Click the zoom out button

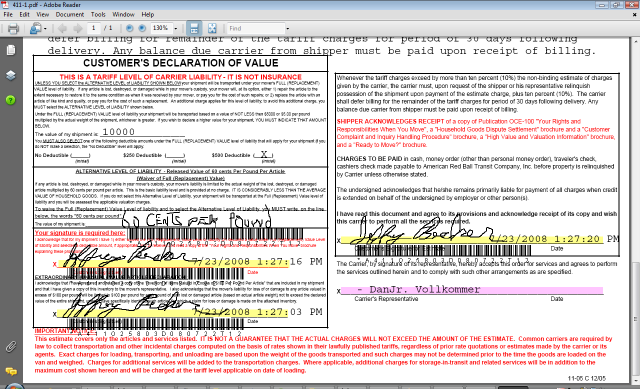(129, 29)
